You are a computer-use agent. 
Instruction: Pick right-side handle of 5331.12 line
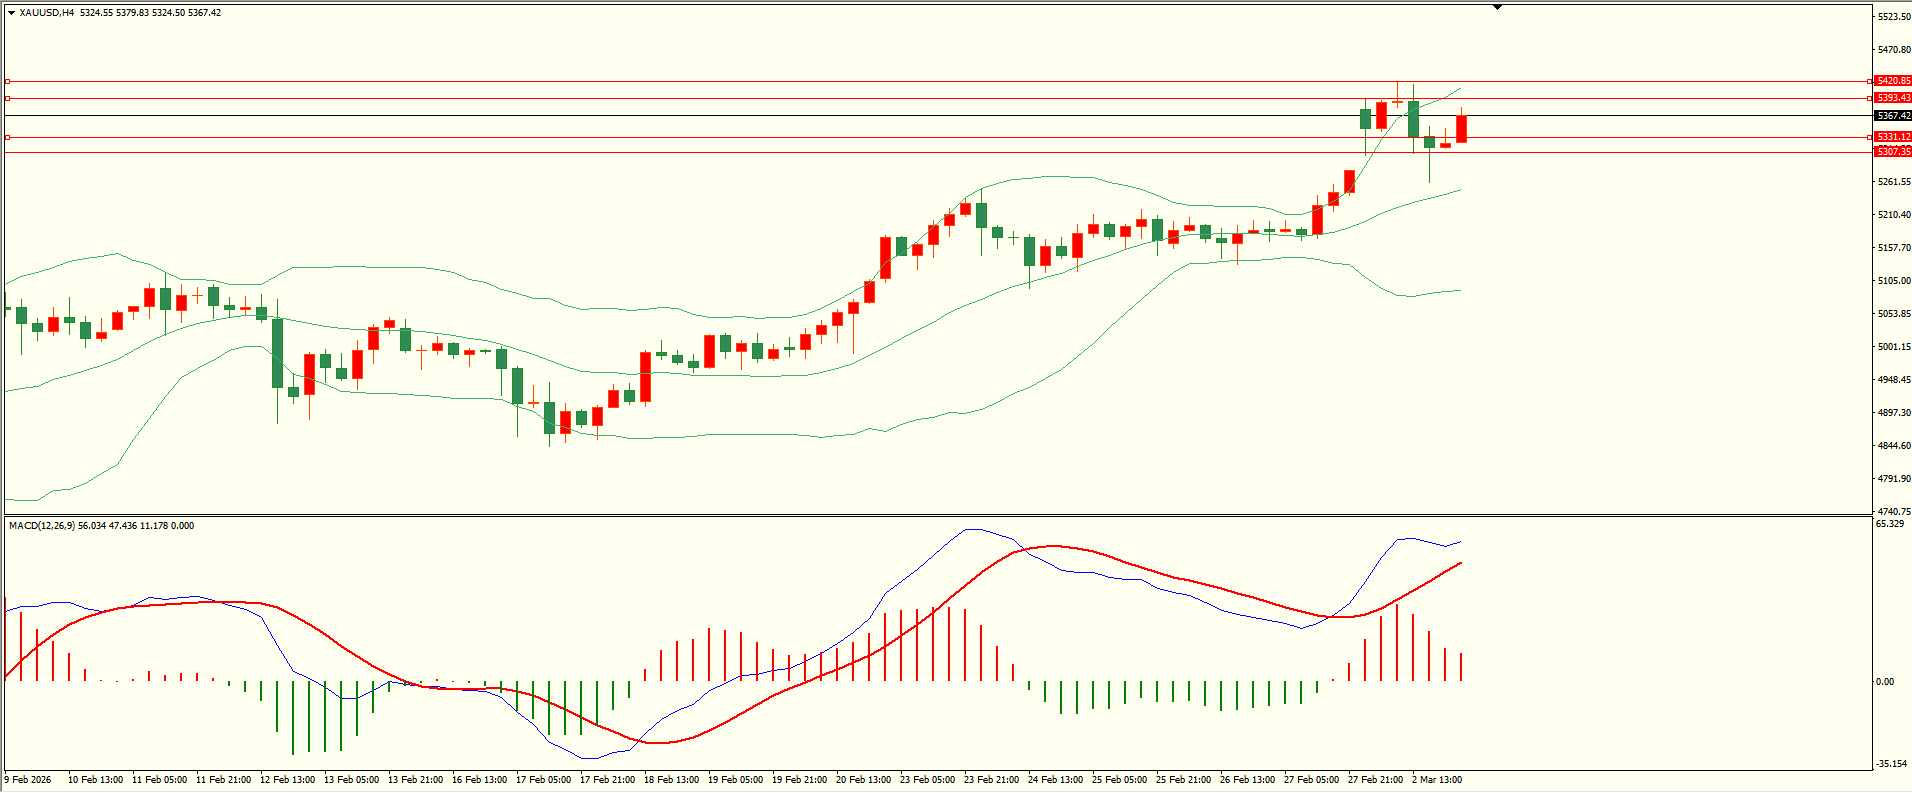click(1869, 137)
